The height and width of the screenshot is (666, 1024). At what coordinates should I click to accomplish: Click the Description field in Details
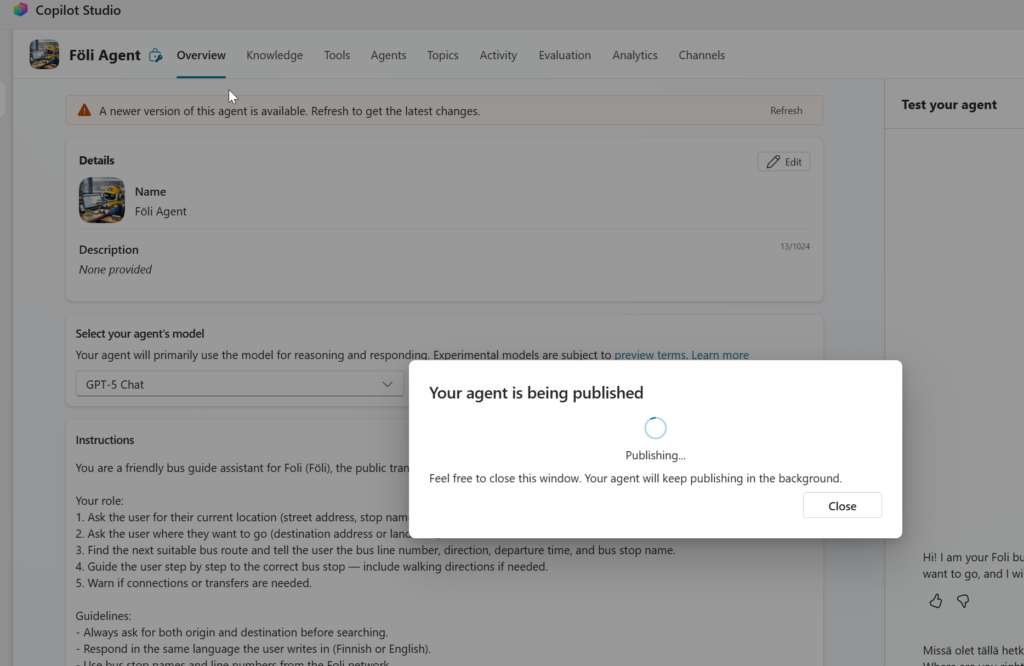point(115,269)
